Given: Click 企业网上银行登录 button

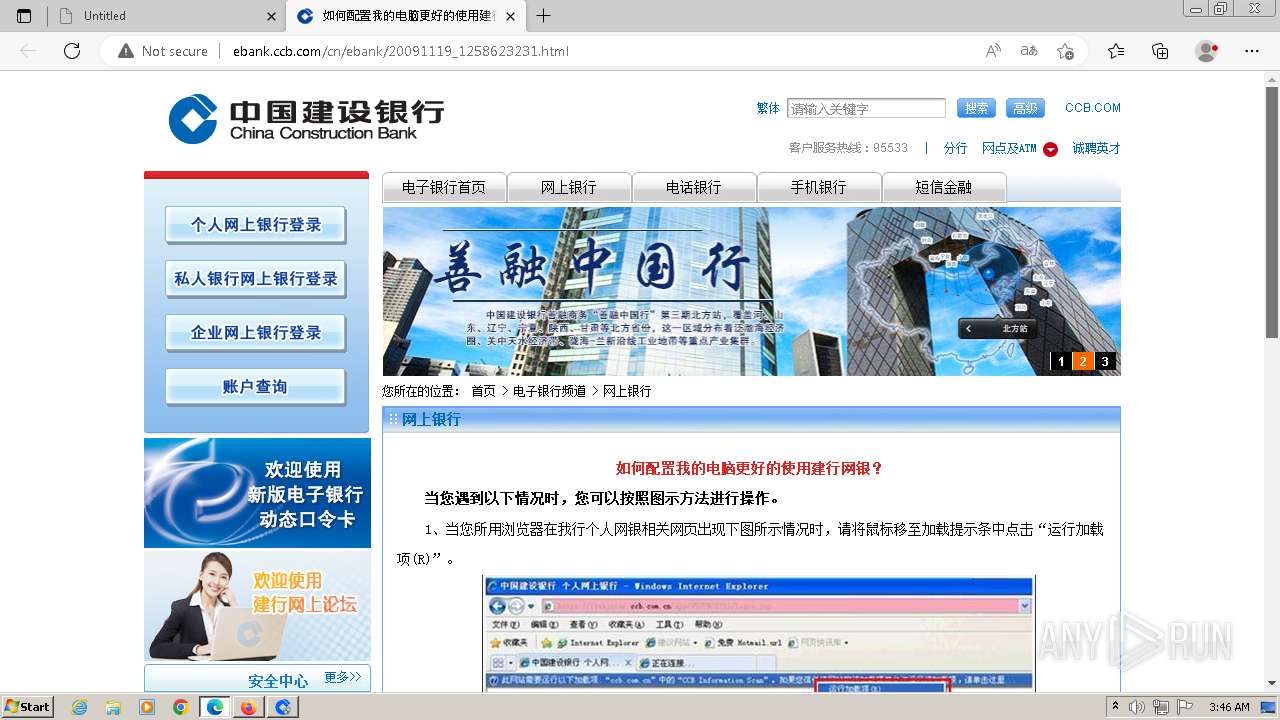Looking at the screenshot, I should [256, 333].
